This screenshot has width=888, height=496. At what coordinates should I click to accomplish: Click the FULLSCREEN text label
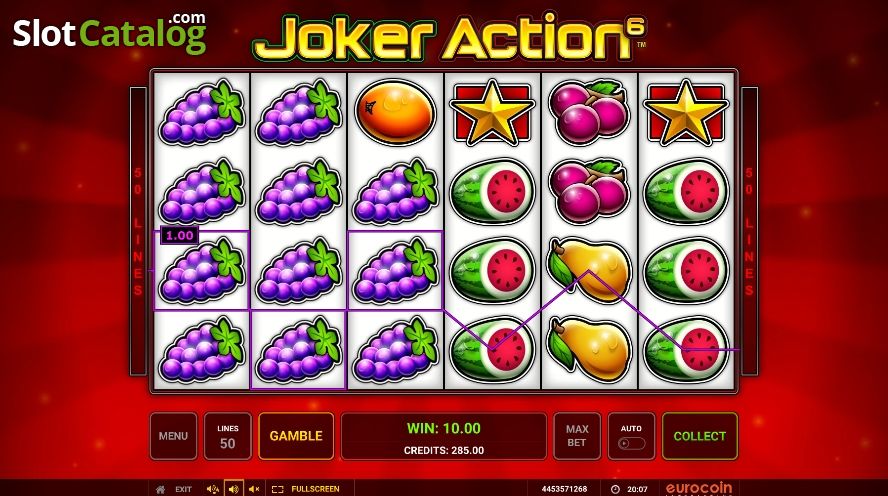point(315,489)
